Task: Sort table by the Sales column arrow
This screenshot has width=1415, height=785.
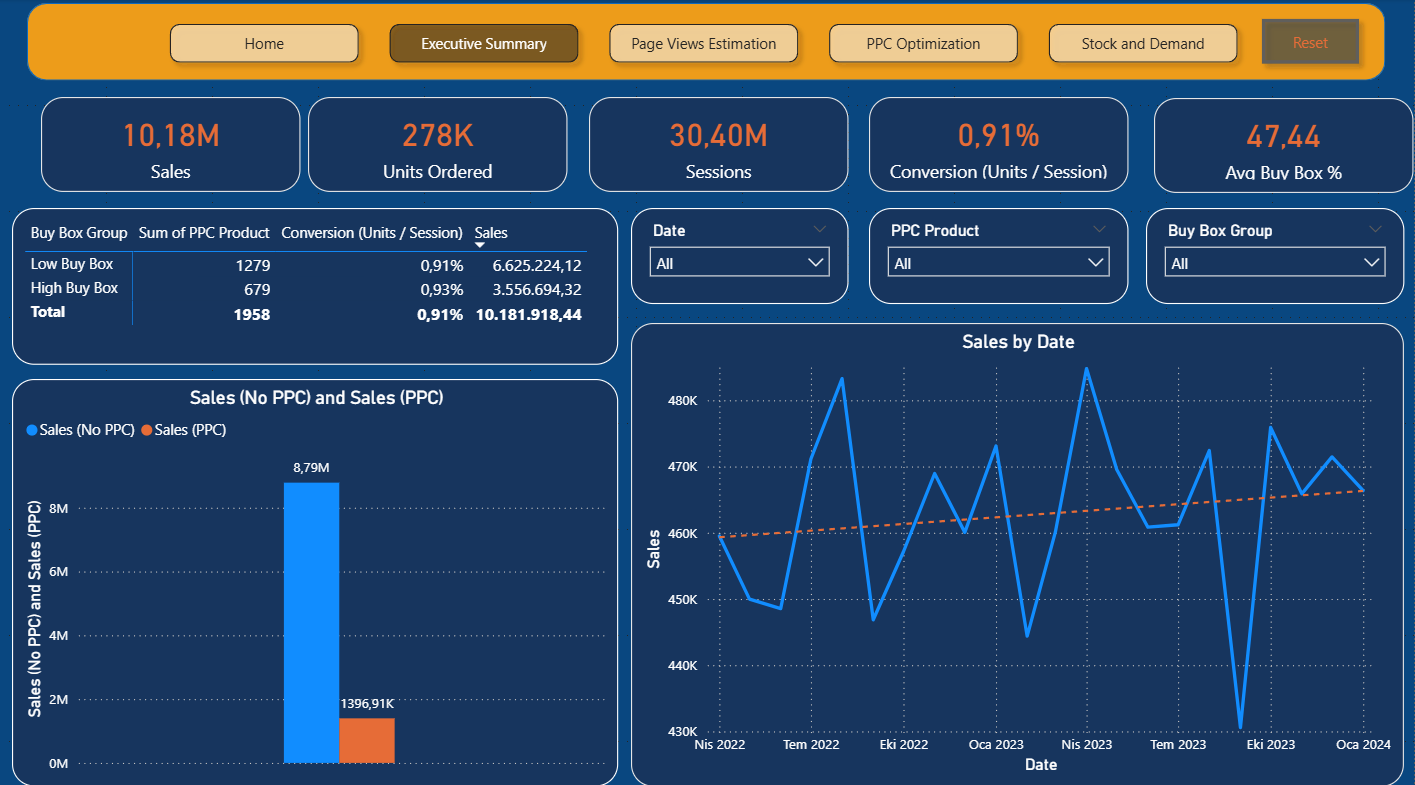Action: click(x=479, y=245)
